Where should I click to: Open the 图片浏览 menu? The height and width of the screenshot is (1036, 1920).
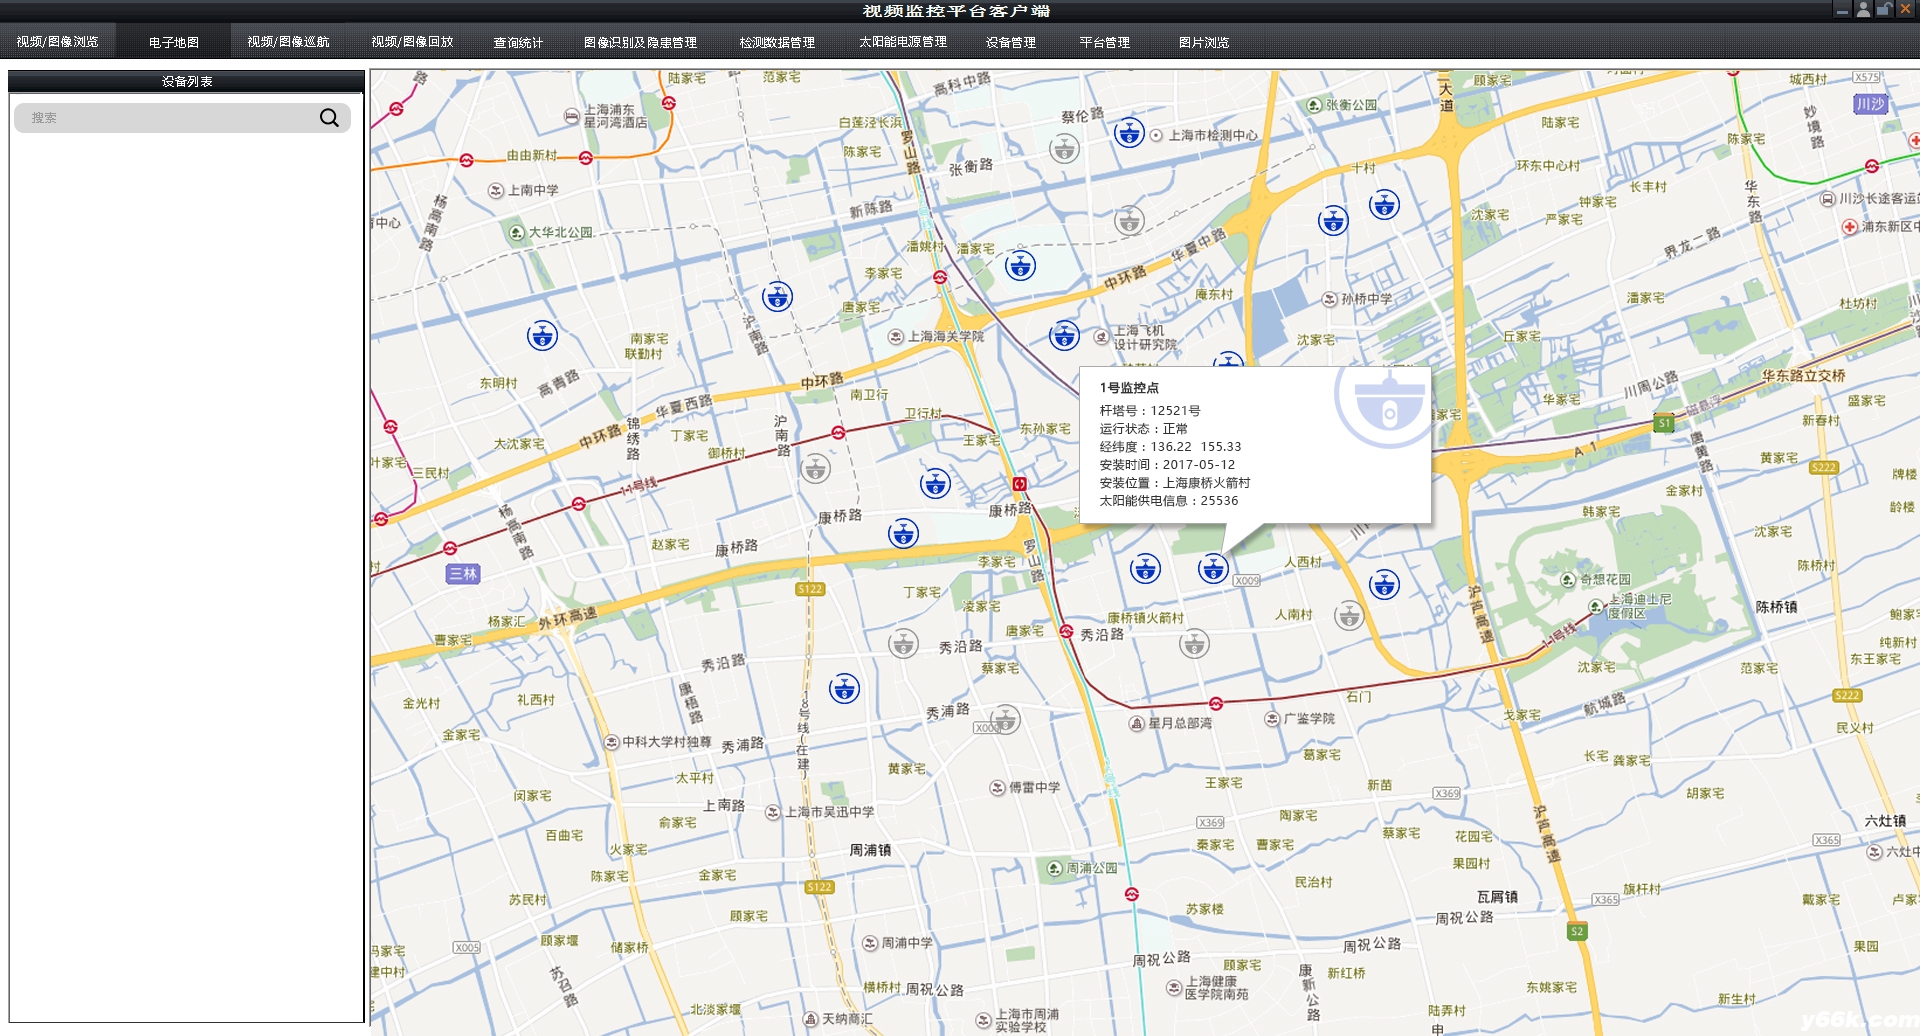tap(1203, 42)
